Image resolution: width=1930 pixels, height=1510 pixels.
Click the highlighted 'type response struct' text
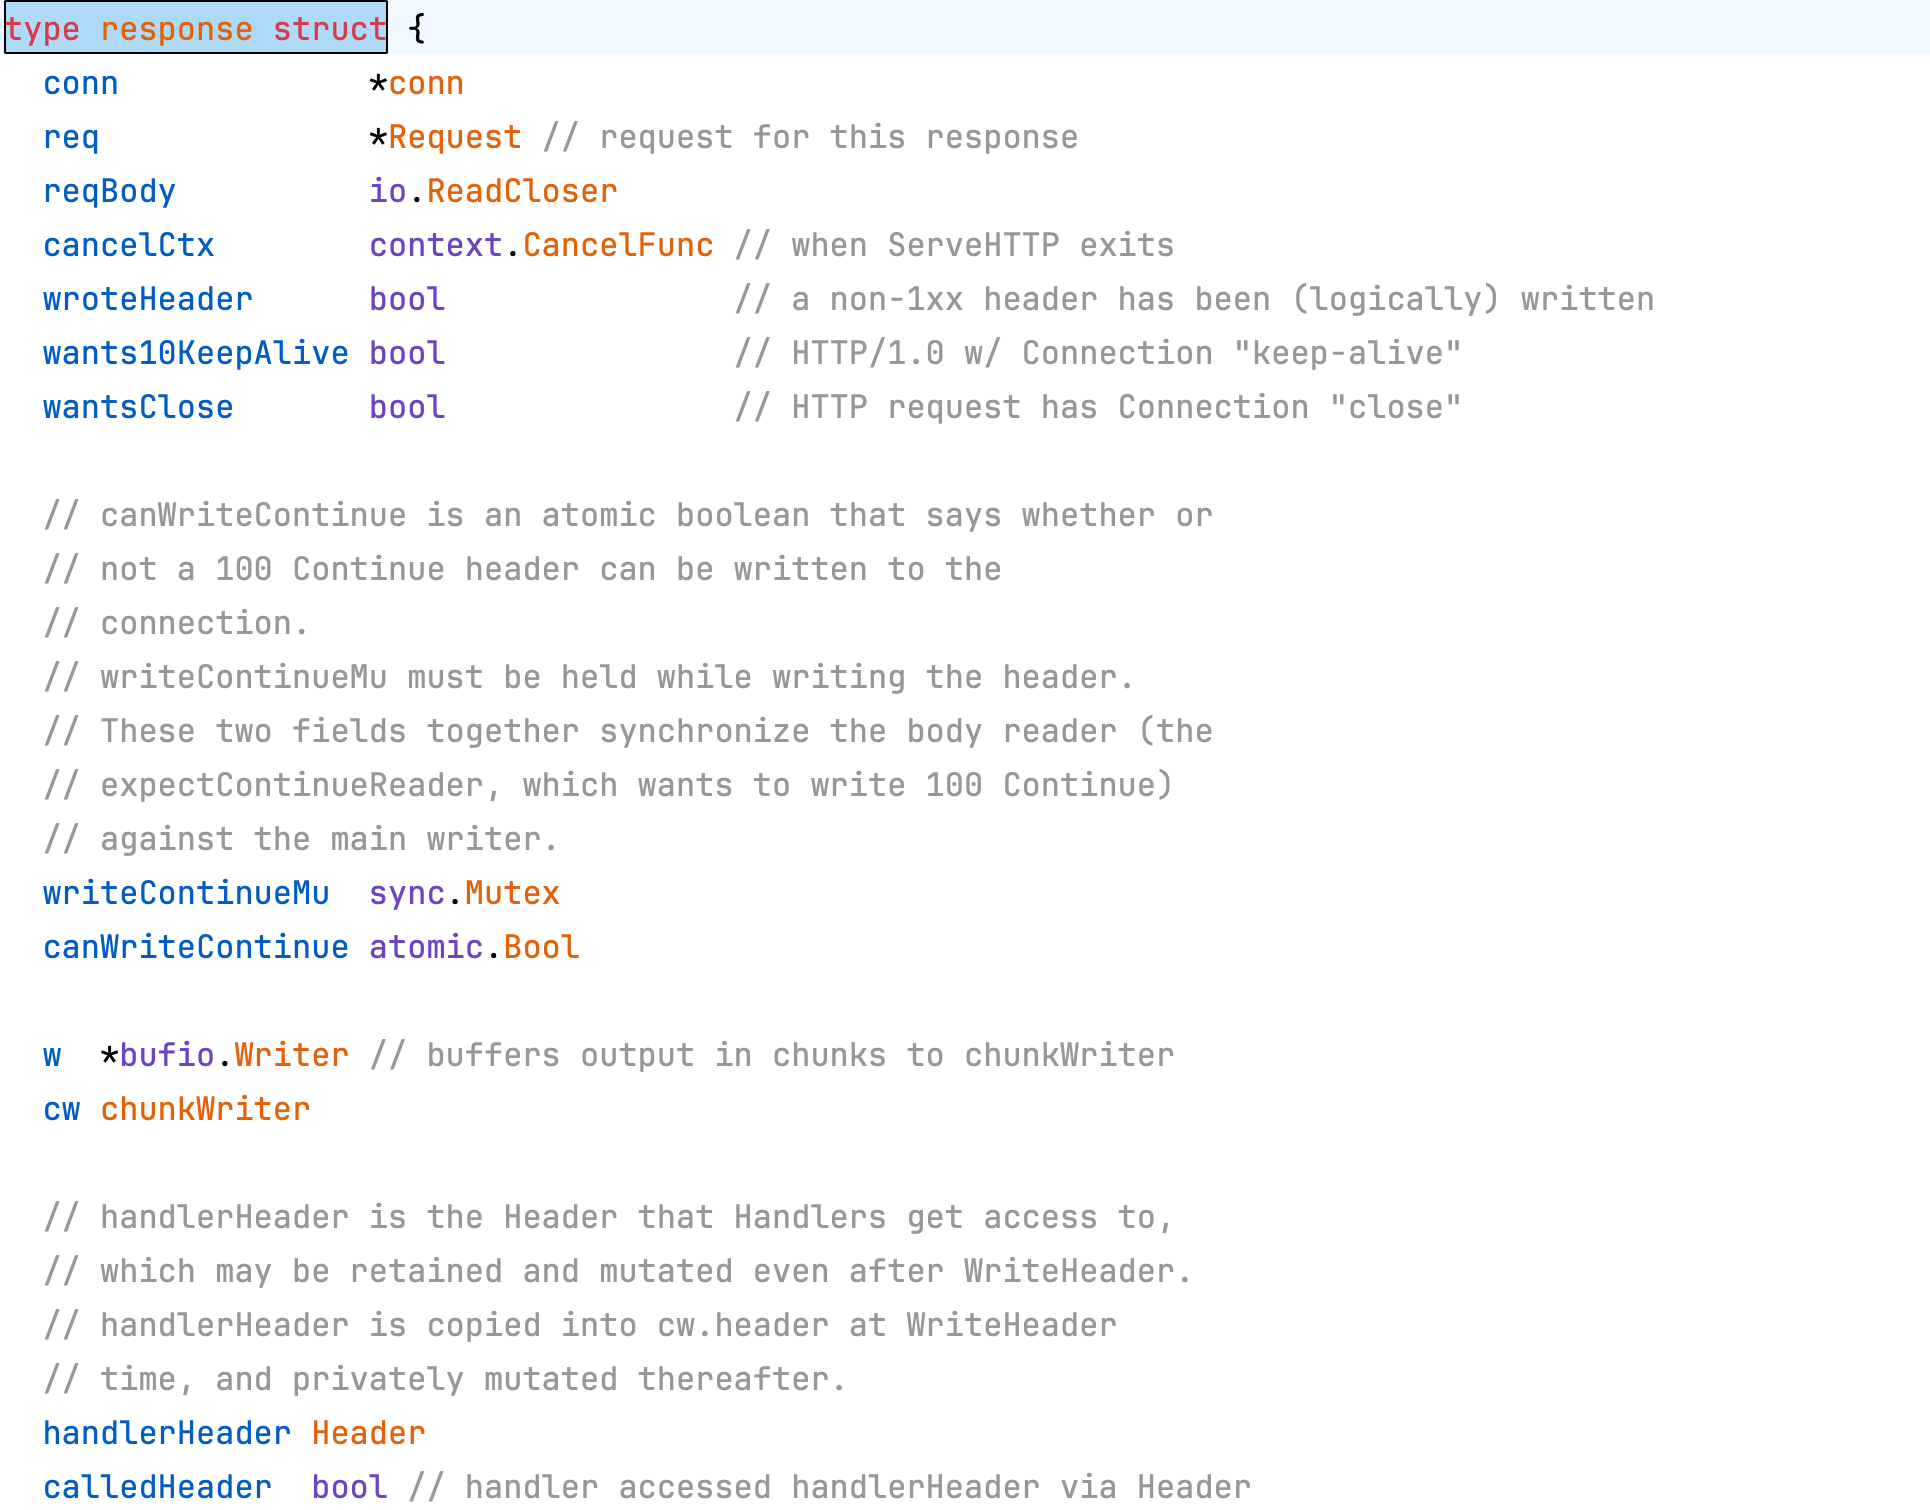pyautogui.click(x=195, y=29)
